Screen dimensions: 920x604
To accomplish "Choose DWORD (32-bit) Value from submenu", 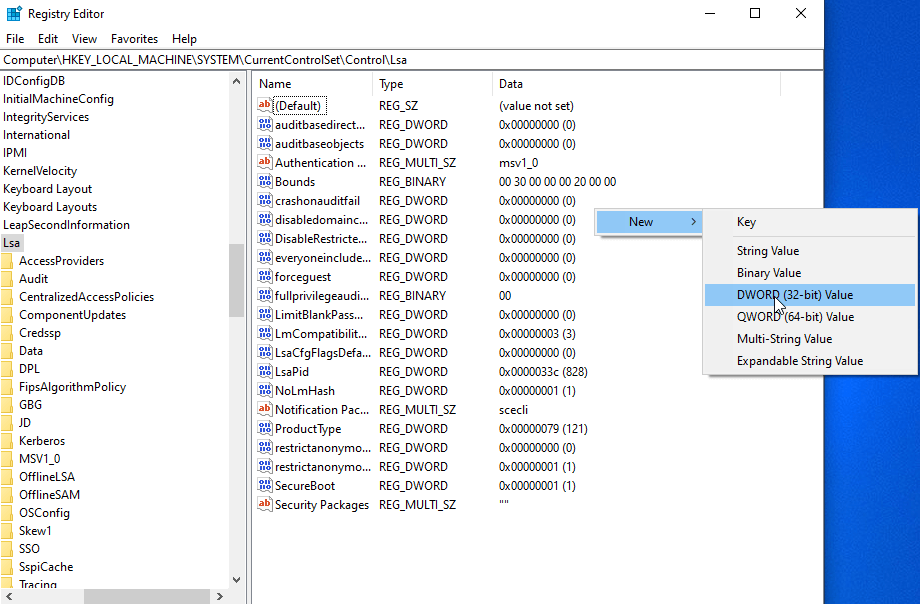I will point(794,295).
